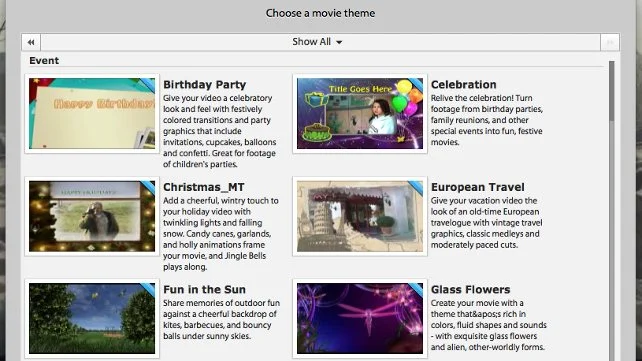
Task: Click the European Travel title text
Action: [477, 187]
